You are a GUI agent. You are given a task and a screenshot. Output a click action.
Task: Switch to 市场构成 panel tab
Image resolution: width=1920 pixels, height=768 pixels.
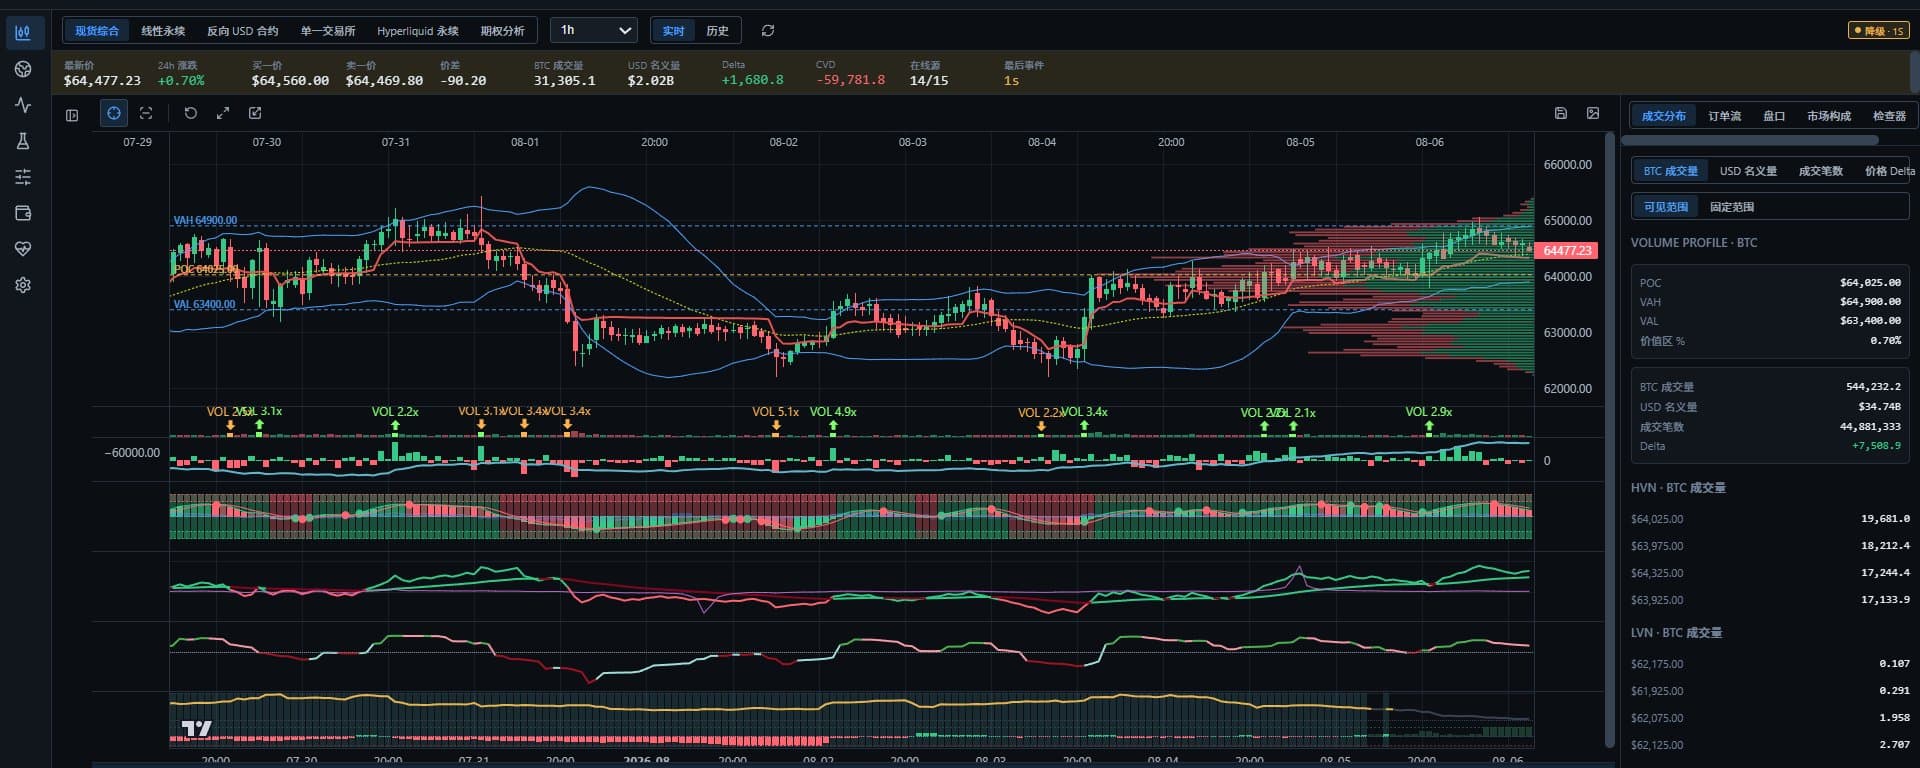pyautogui.click(x=1829, y=116)
